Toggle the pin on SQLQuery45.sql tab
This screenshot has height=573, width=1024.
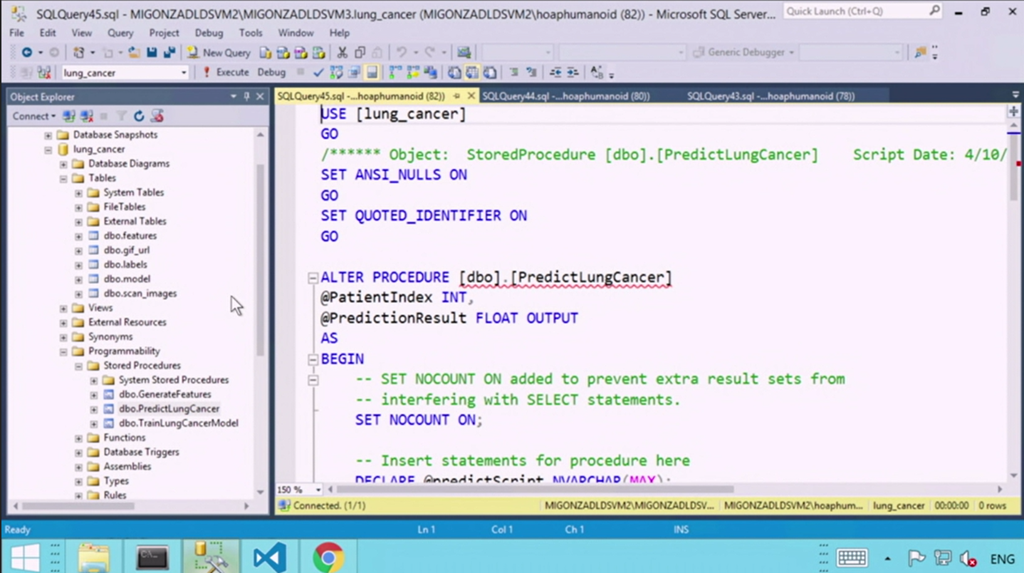[456, 96]
